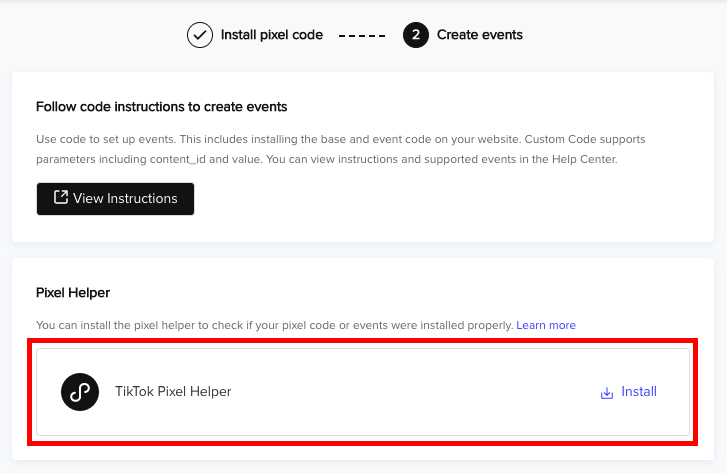The width and height of the screenshot is (727, 473).
Task: Open the Learn more link
Action: [546, 325]
